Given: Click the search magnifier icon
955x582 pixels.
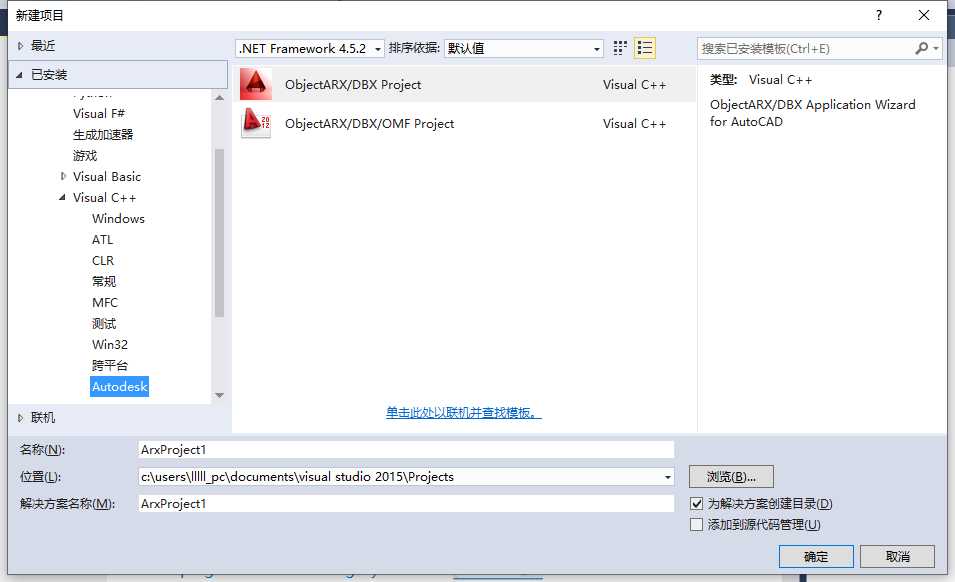Looking at the screenshot, I should click(922, 48).
